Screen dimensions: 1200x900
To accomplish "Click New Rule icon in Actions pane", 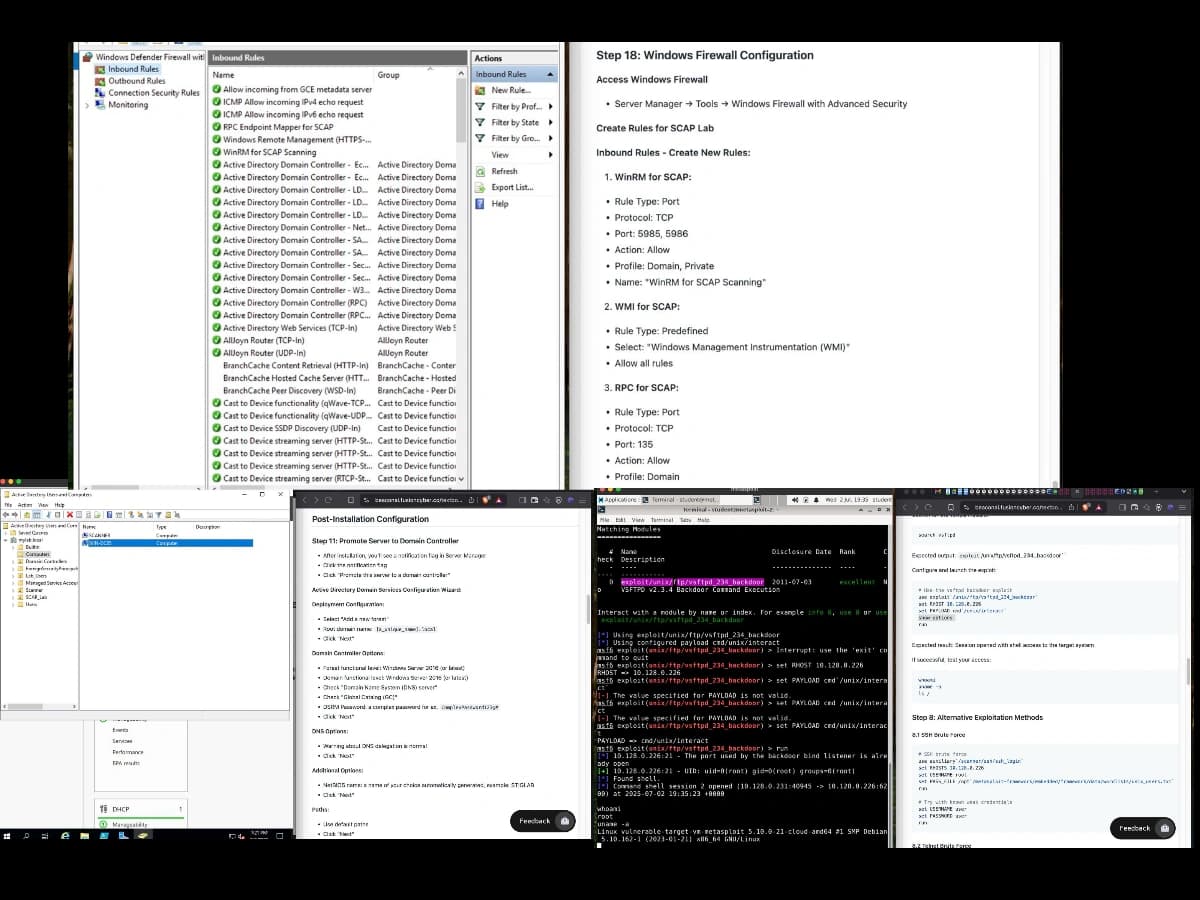I will 481,90.
